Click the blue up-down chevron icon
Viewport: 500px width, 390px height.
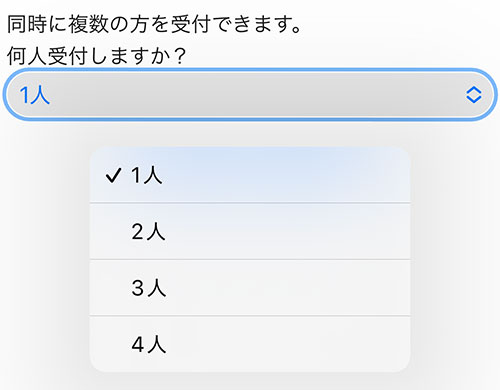coord(474,95)
